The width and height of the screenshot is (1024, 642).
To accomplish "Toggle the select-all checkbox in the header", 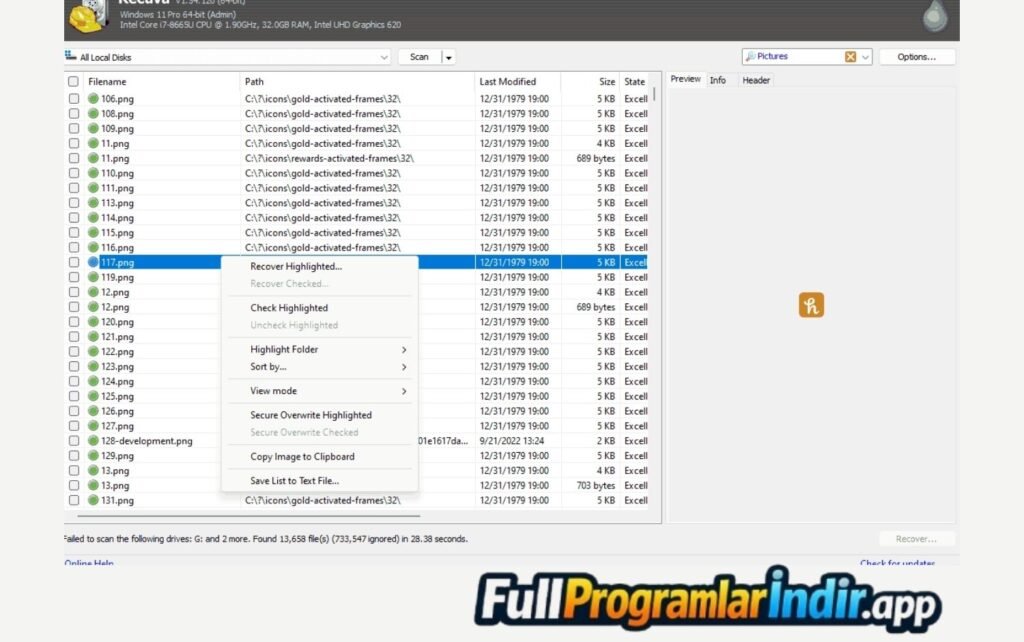I will point(74,82).
